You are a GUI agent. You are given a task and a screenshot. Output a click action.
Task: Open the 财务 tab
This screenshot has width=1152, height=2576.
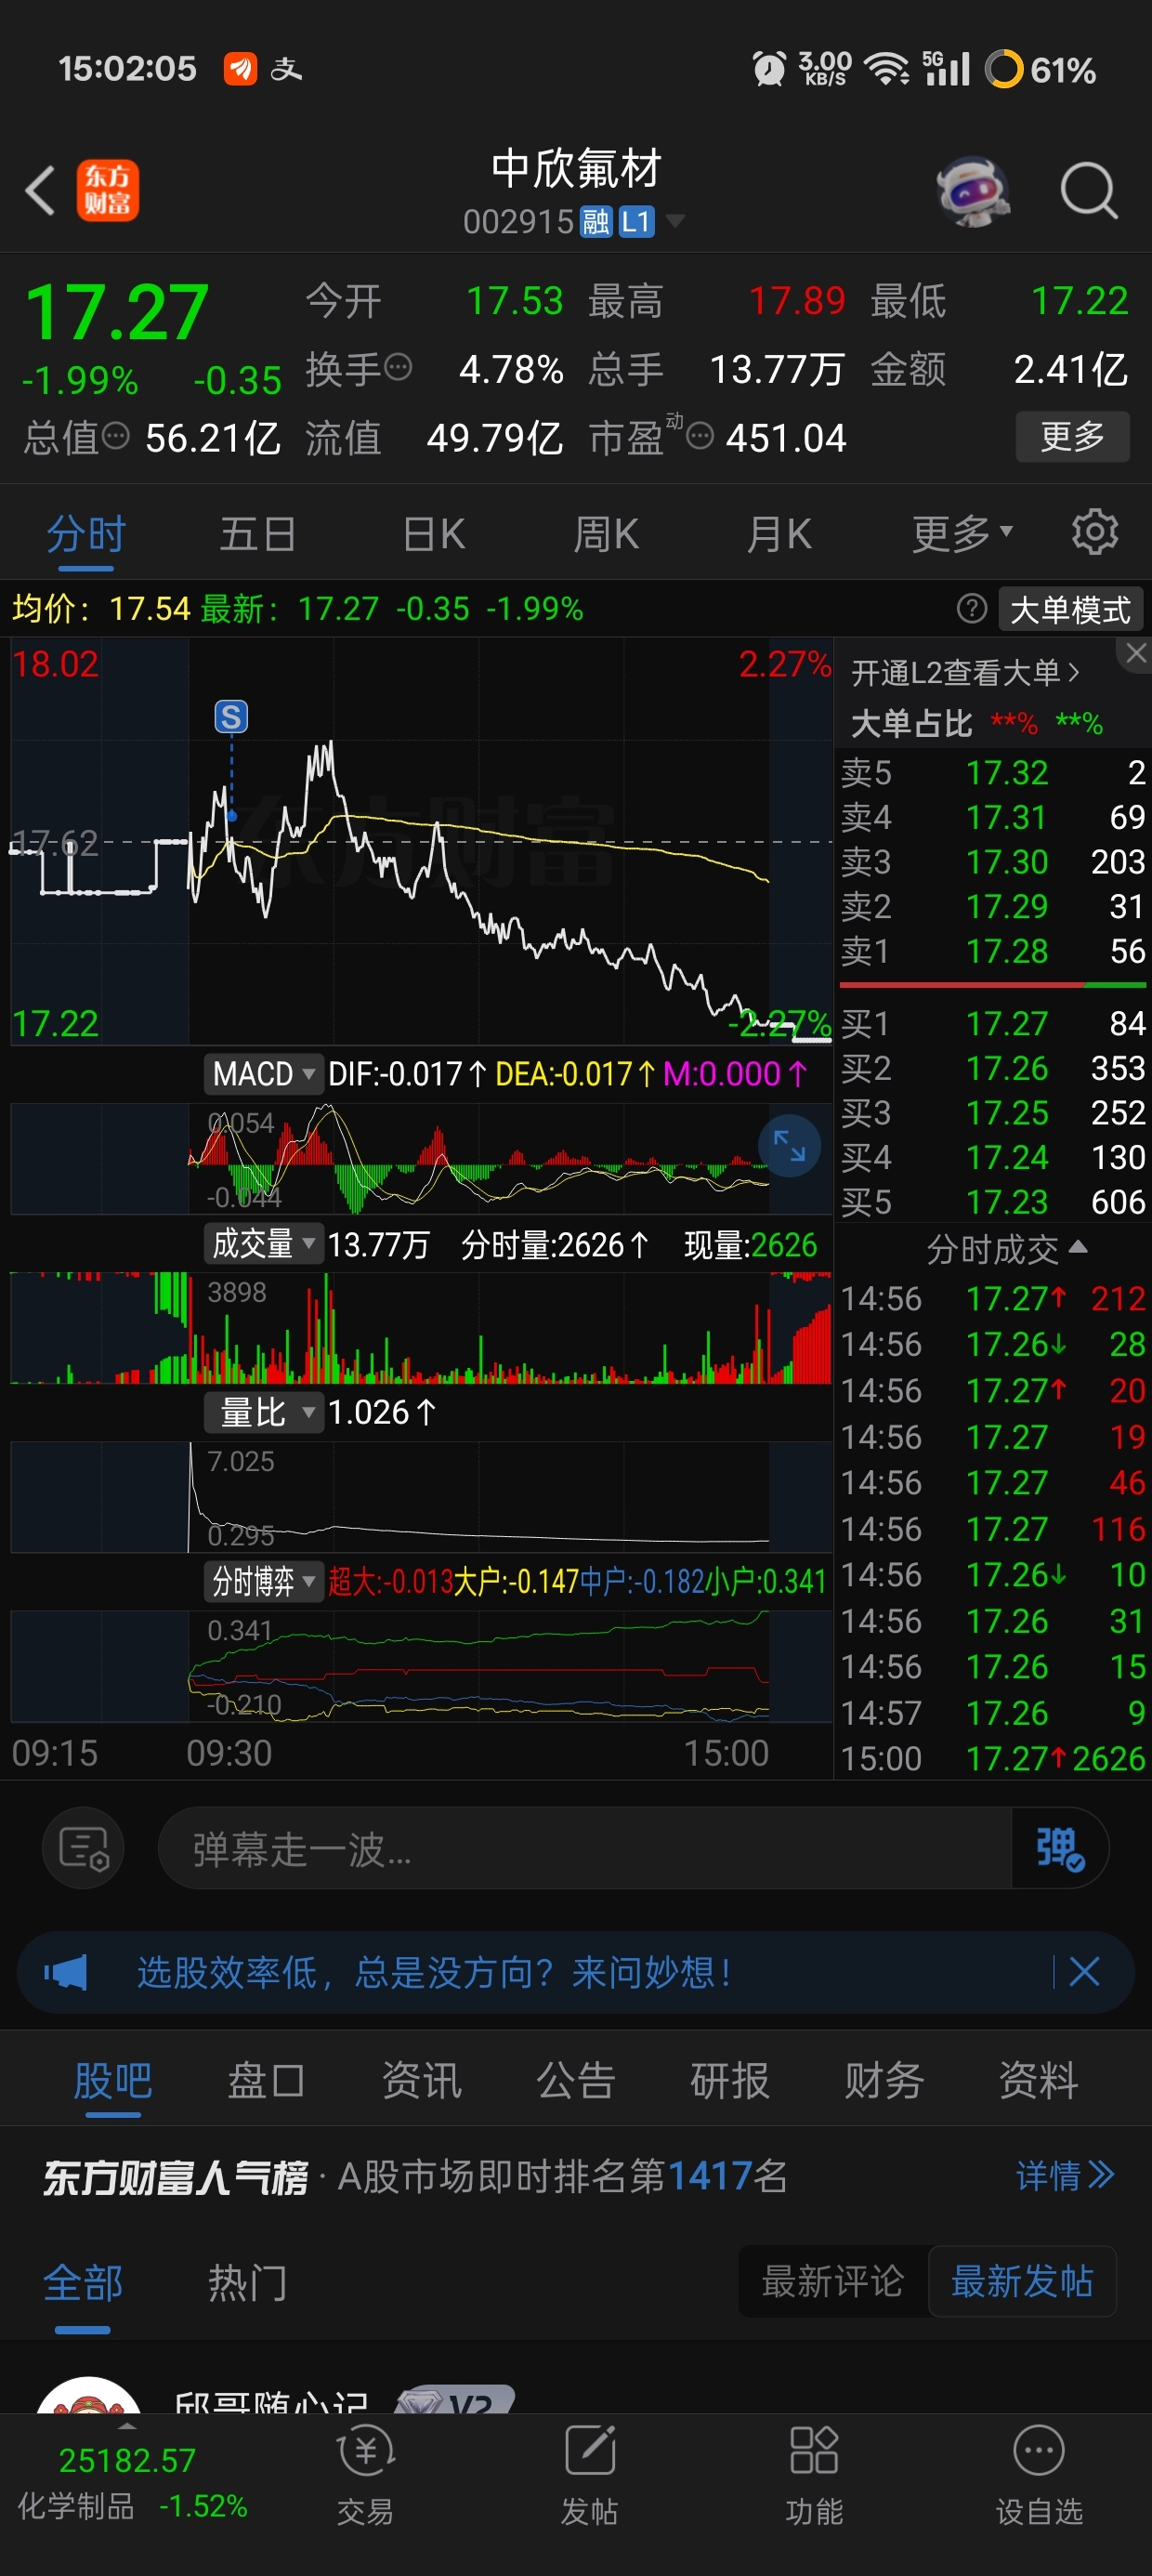pos(883,2081)
